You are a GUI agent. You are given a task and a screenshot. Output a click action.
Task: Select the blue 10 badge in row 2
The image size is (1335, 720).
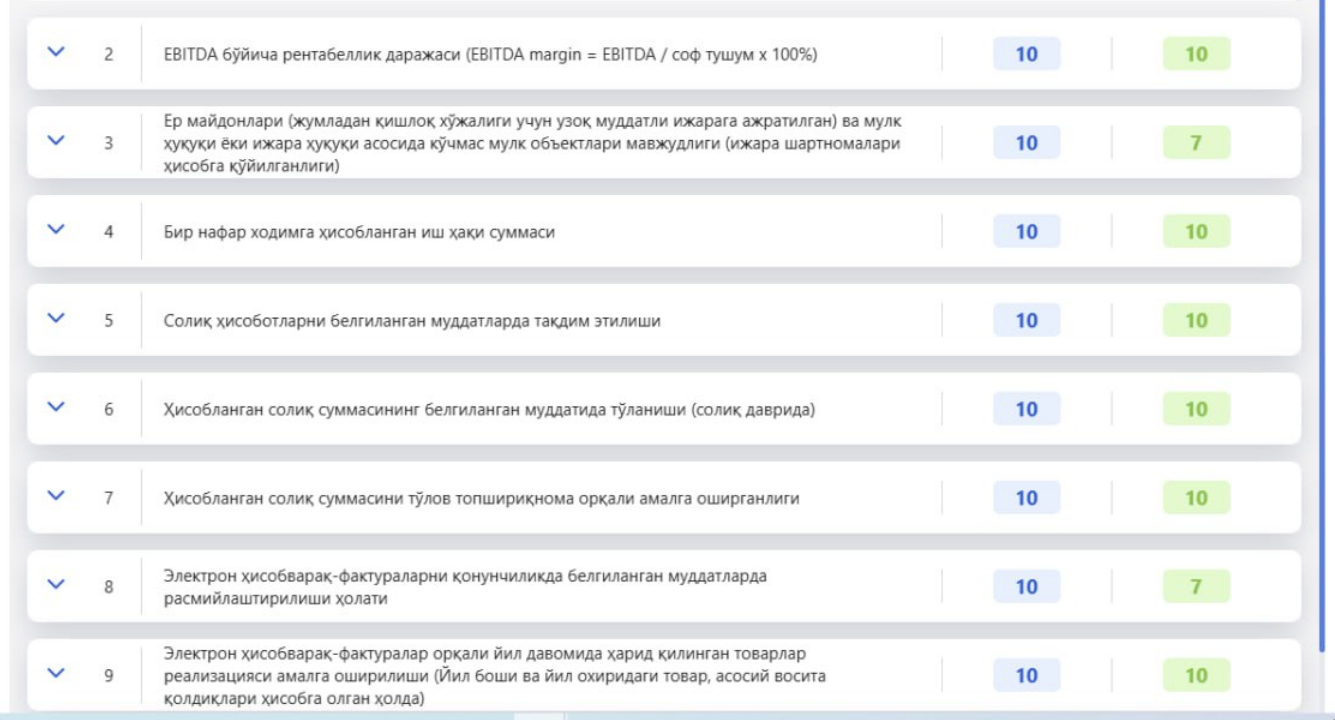click(1026, 54)
